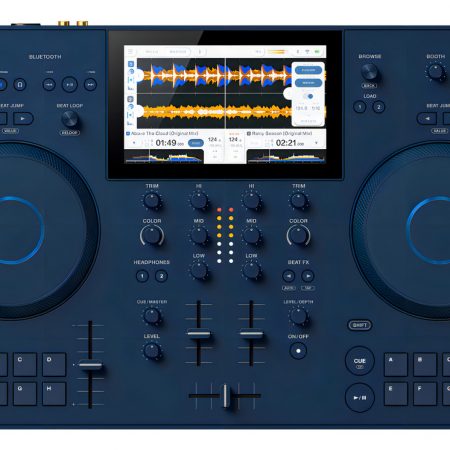Click the right channel LOW knob
Viewport: 450px width, 450px height.
click(251, 270)
